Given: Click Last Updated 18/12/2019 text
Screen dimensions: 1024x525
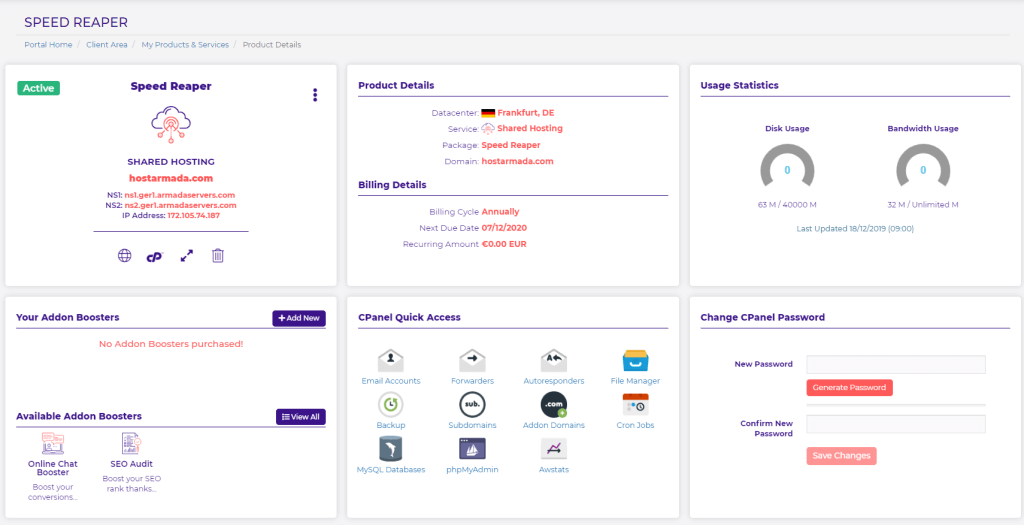Looking at the screenshot, I should (855, 229).
